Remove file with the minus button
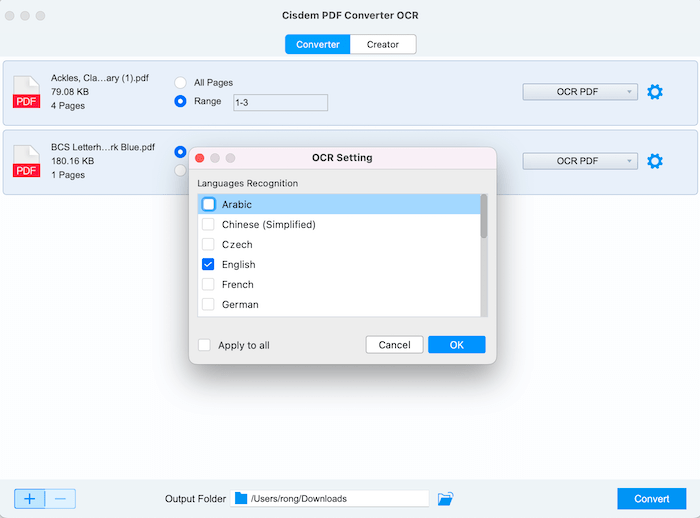Screen dimensions: 700x518 [60, 499]
